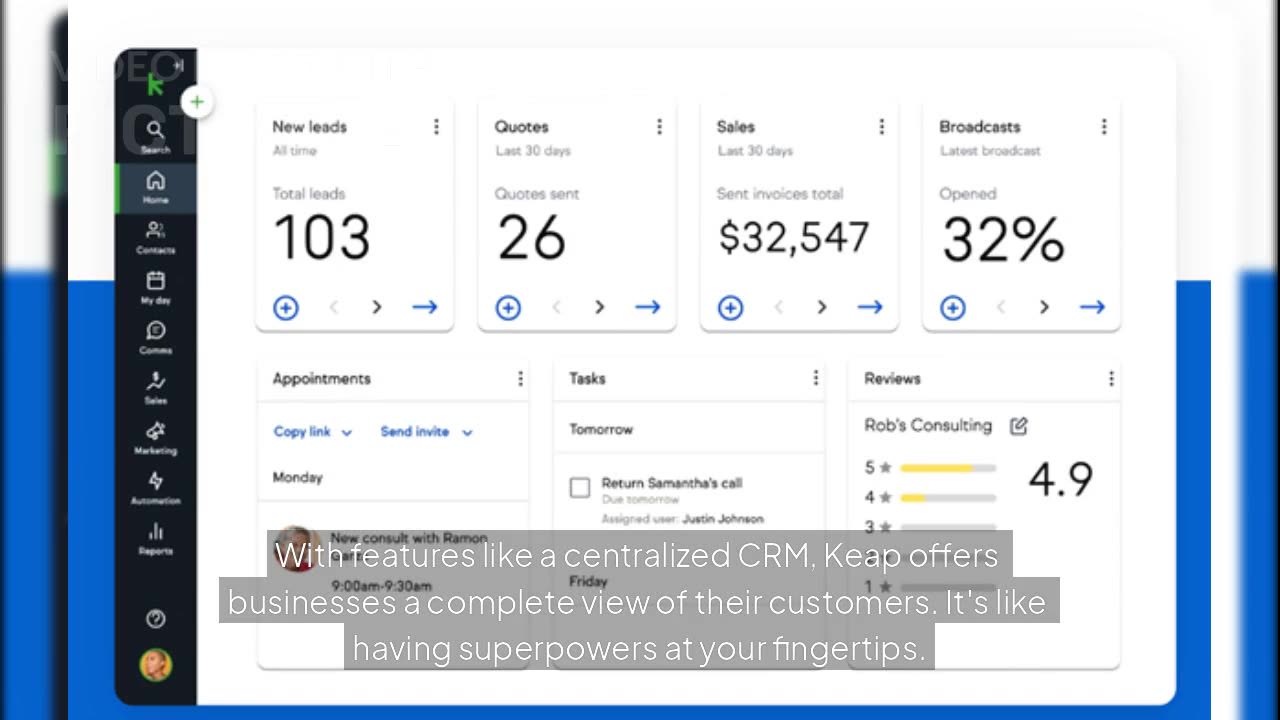Screen dimensions: 1280x720
Task: Show next Quotes metric
Action: 600,307
